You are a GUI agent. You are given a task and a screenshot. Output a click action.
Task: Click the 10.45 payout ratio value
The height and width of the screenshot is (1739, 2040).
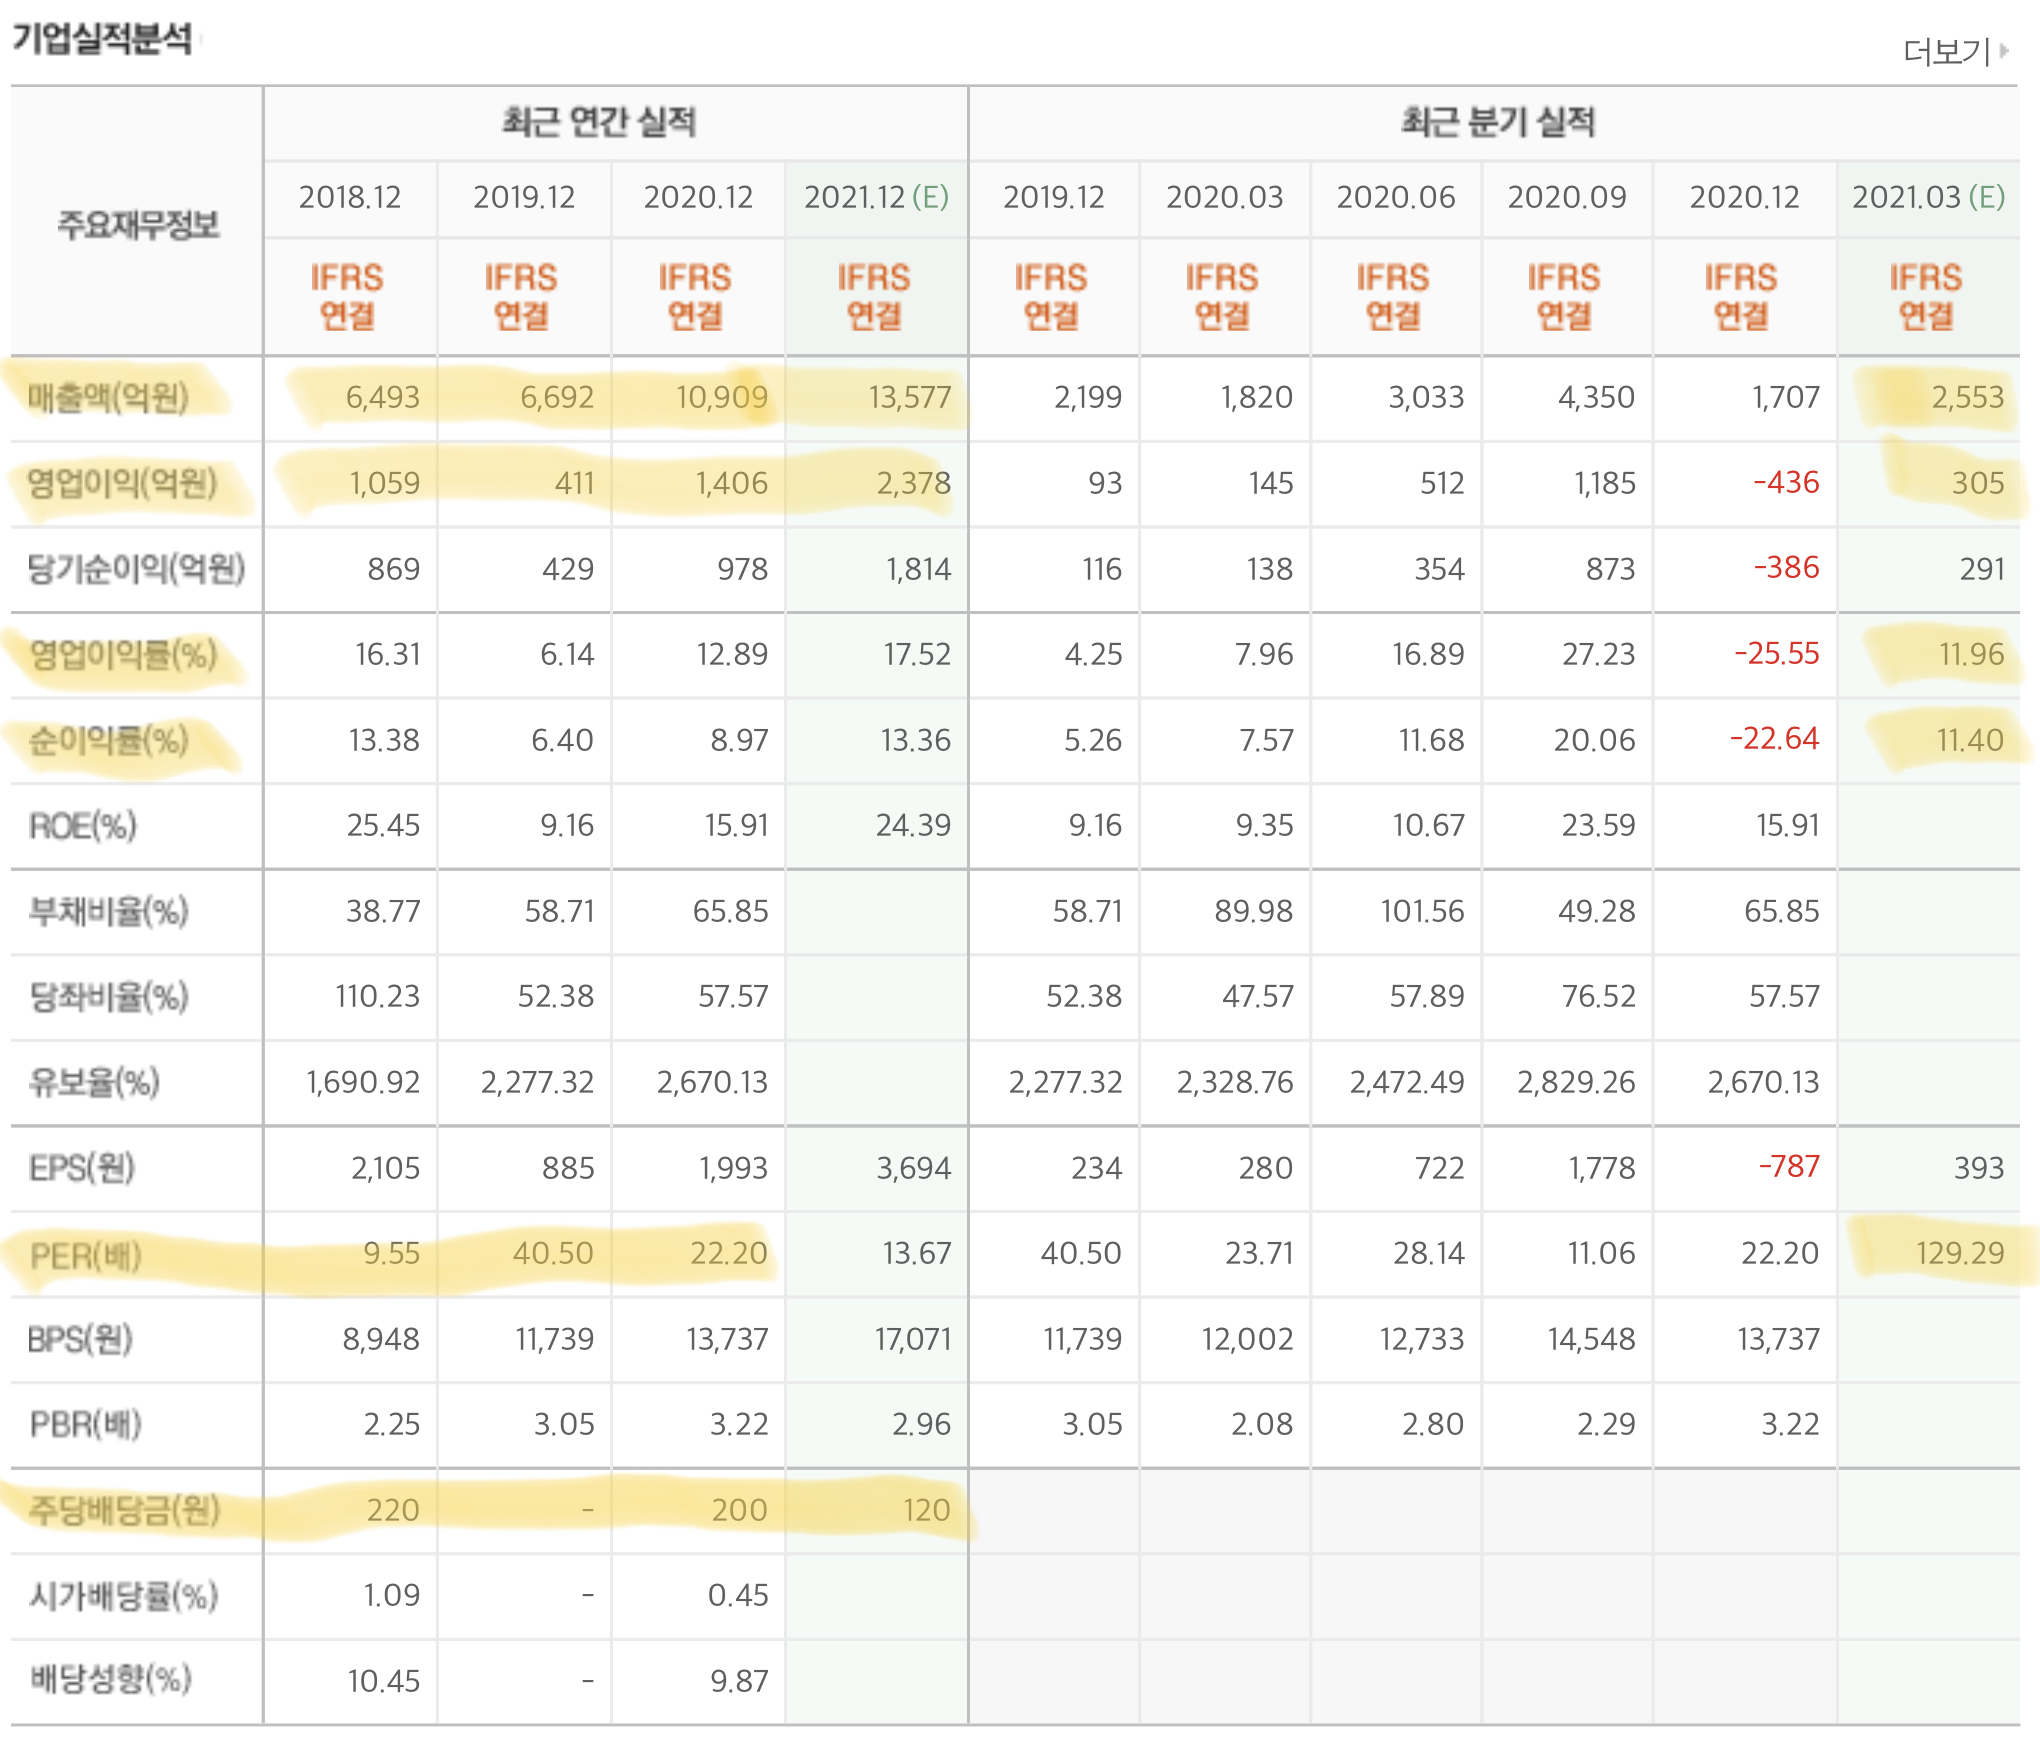tap(384, 1682)
